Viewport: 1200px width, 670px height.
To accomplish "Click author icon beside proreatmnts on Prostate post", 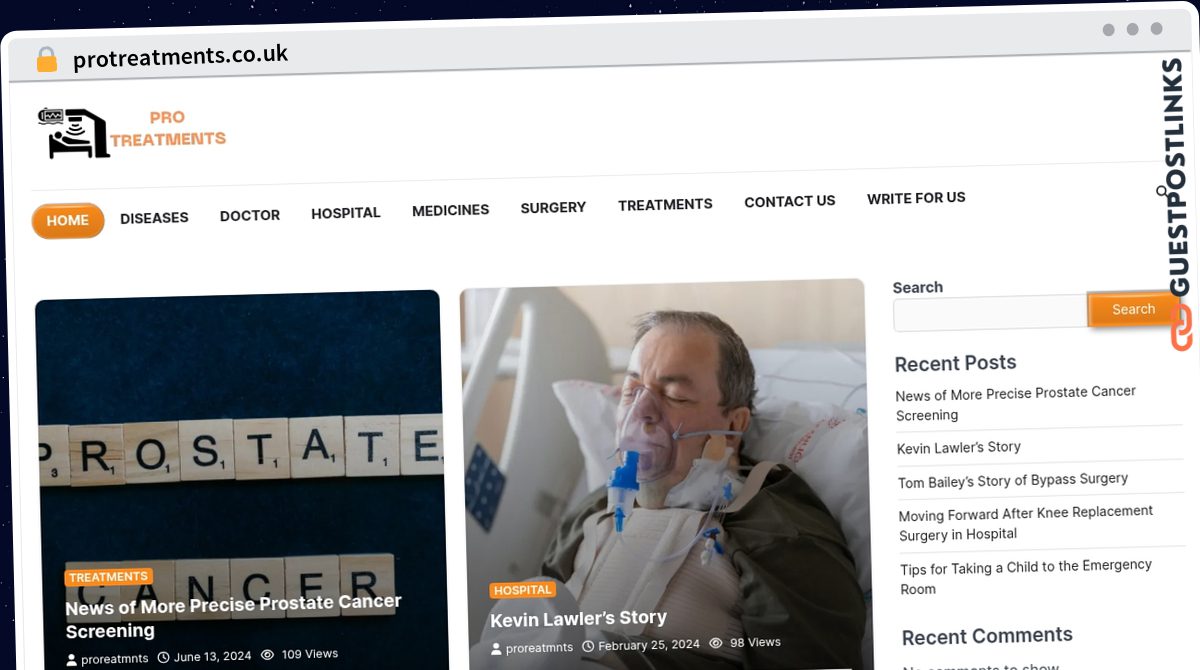I will [x=72, y=659].
